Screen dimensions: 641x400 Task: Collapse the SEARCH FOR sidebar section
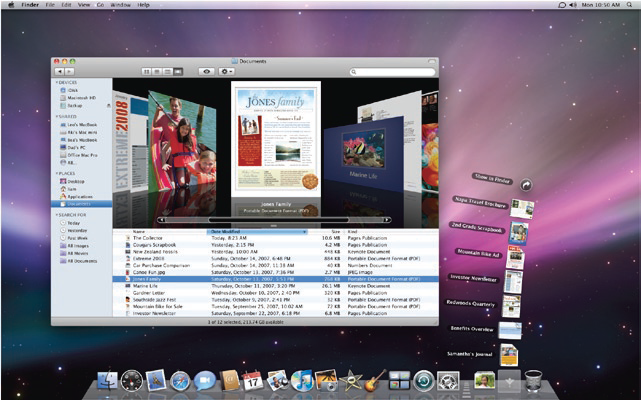pyautogui.click(x=59, y=215)
